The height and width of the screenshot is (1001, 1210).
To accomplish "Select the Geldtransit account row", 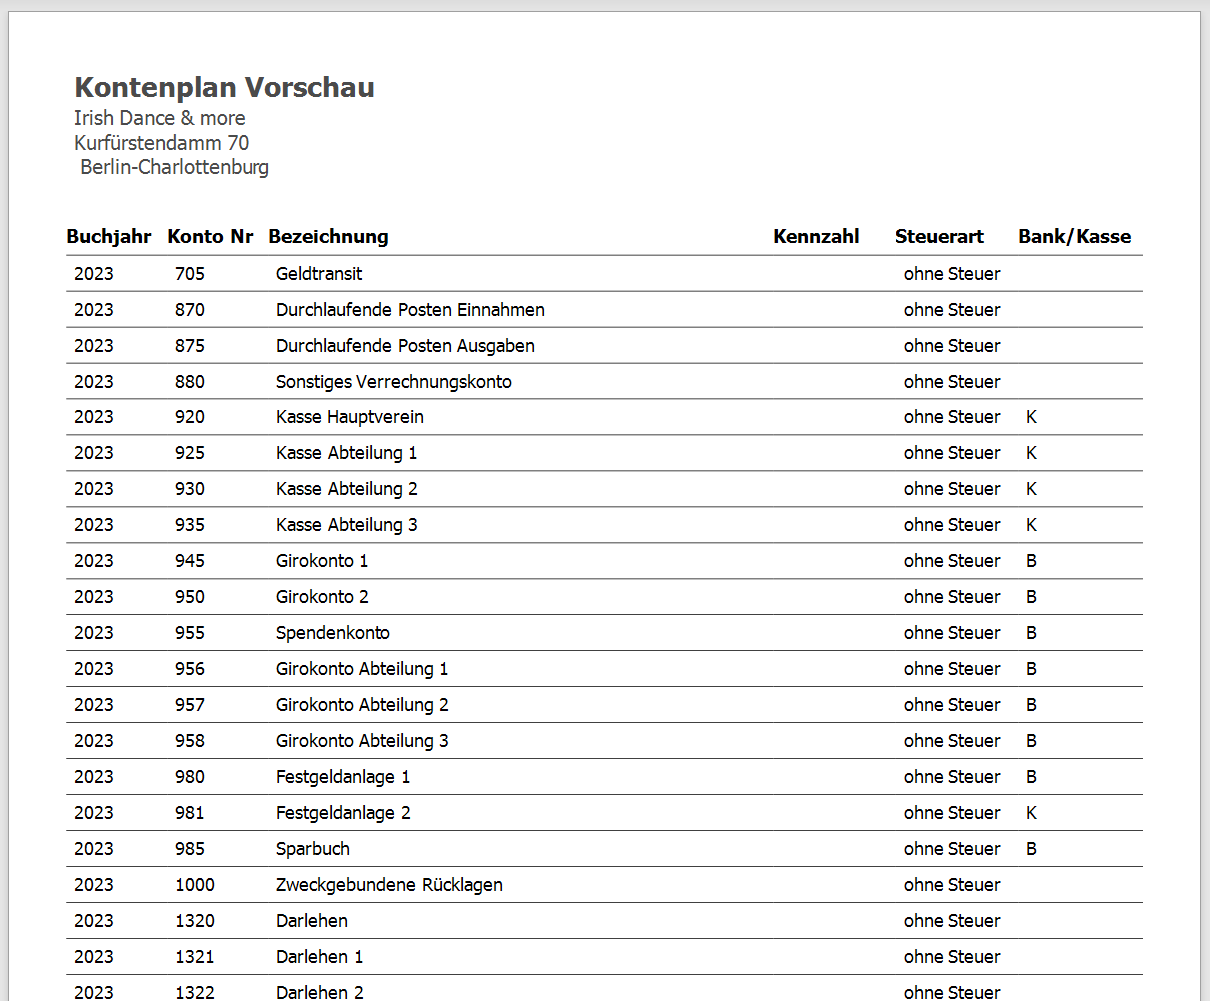I will coord(318,273).
